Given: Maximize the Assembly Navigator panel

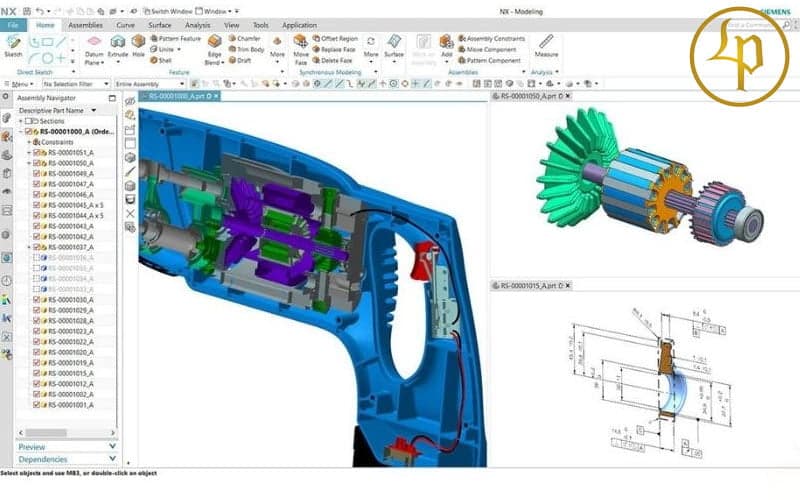Looking at the screenshot, I should point(112,98).
